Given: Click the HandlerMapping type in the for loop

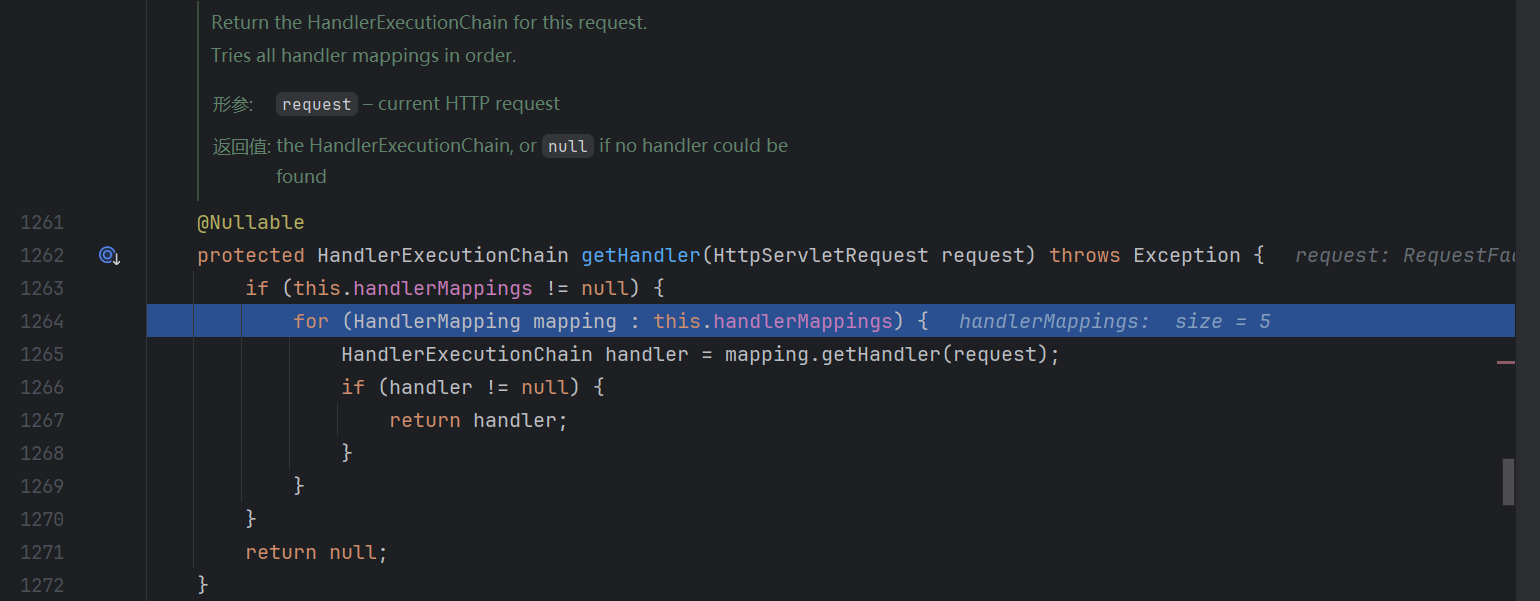Looking at the screenshot, I should (437, 321).
